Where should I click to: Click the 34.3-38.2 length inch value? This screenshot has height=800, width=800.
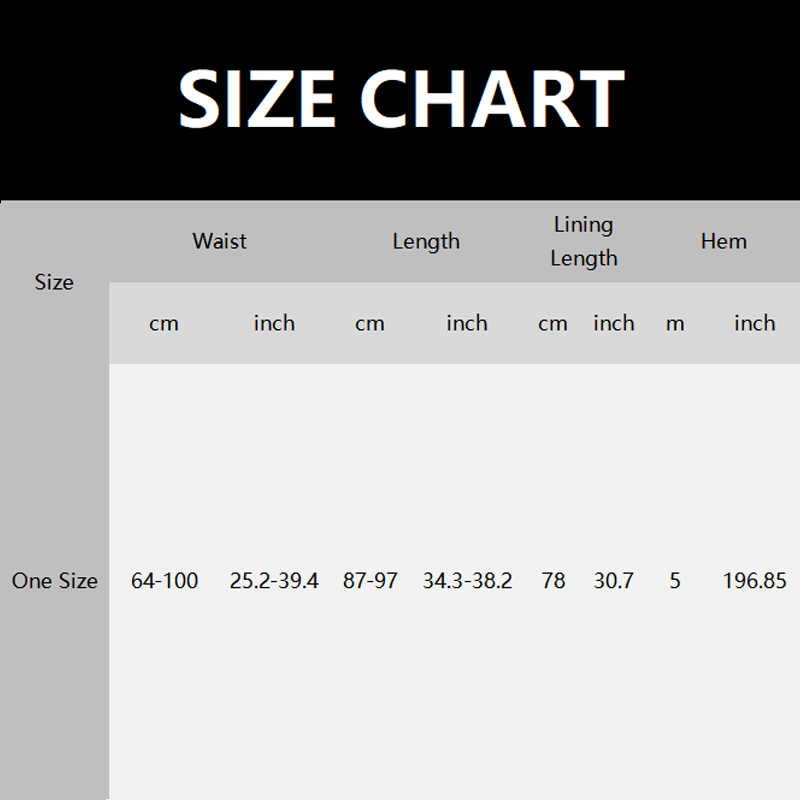coord(467,581)
